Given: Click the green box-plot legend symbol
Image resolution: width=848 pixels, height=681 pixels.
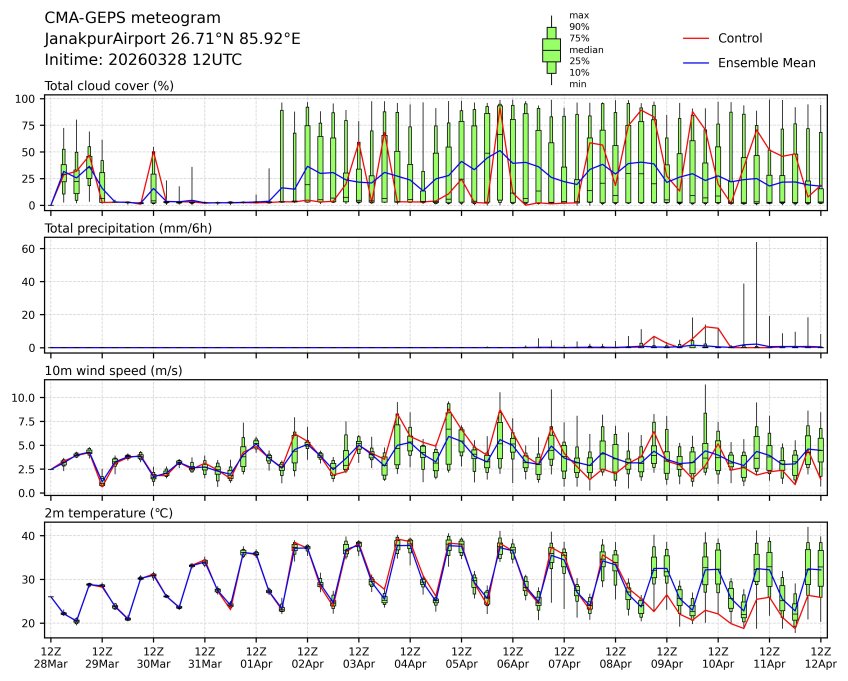Looking at the screenshot, I should click(x=550, y=49).
